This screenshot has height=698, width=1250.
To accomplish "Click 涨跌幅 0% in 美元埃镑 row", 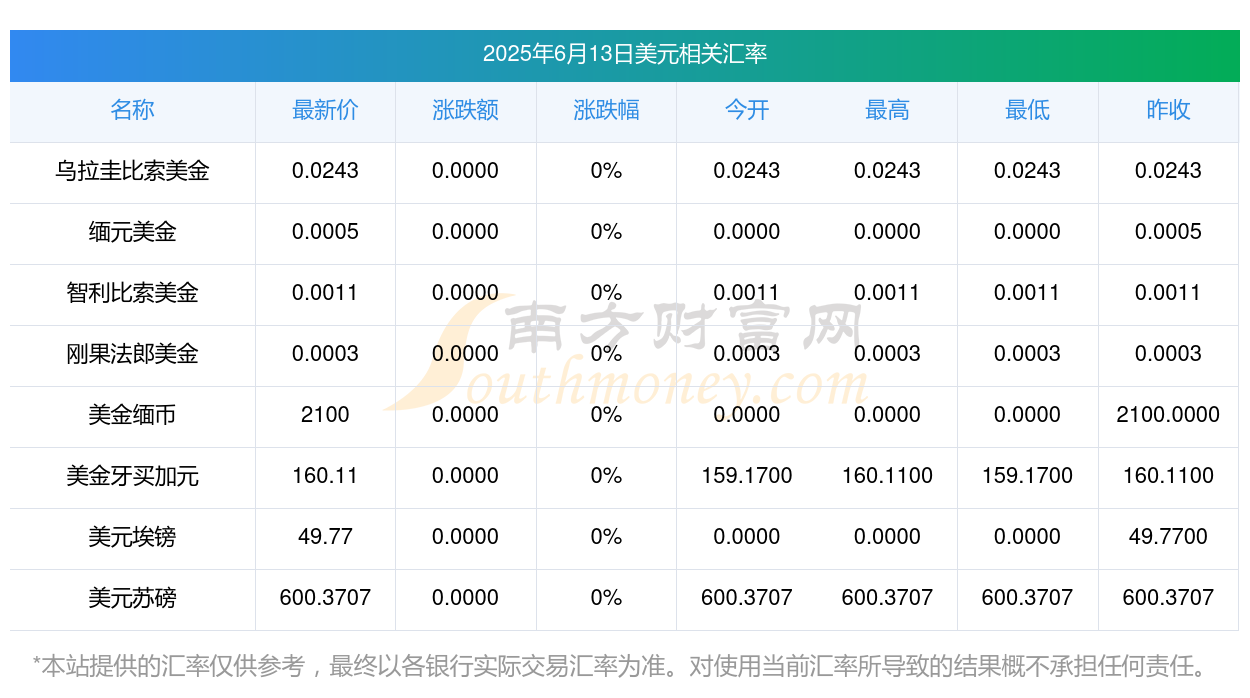I will click(606, 537).
